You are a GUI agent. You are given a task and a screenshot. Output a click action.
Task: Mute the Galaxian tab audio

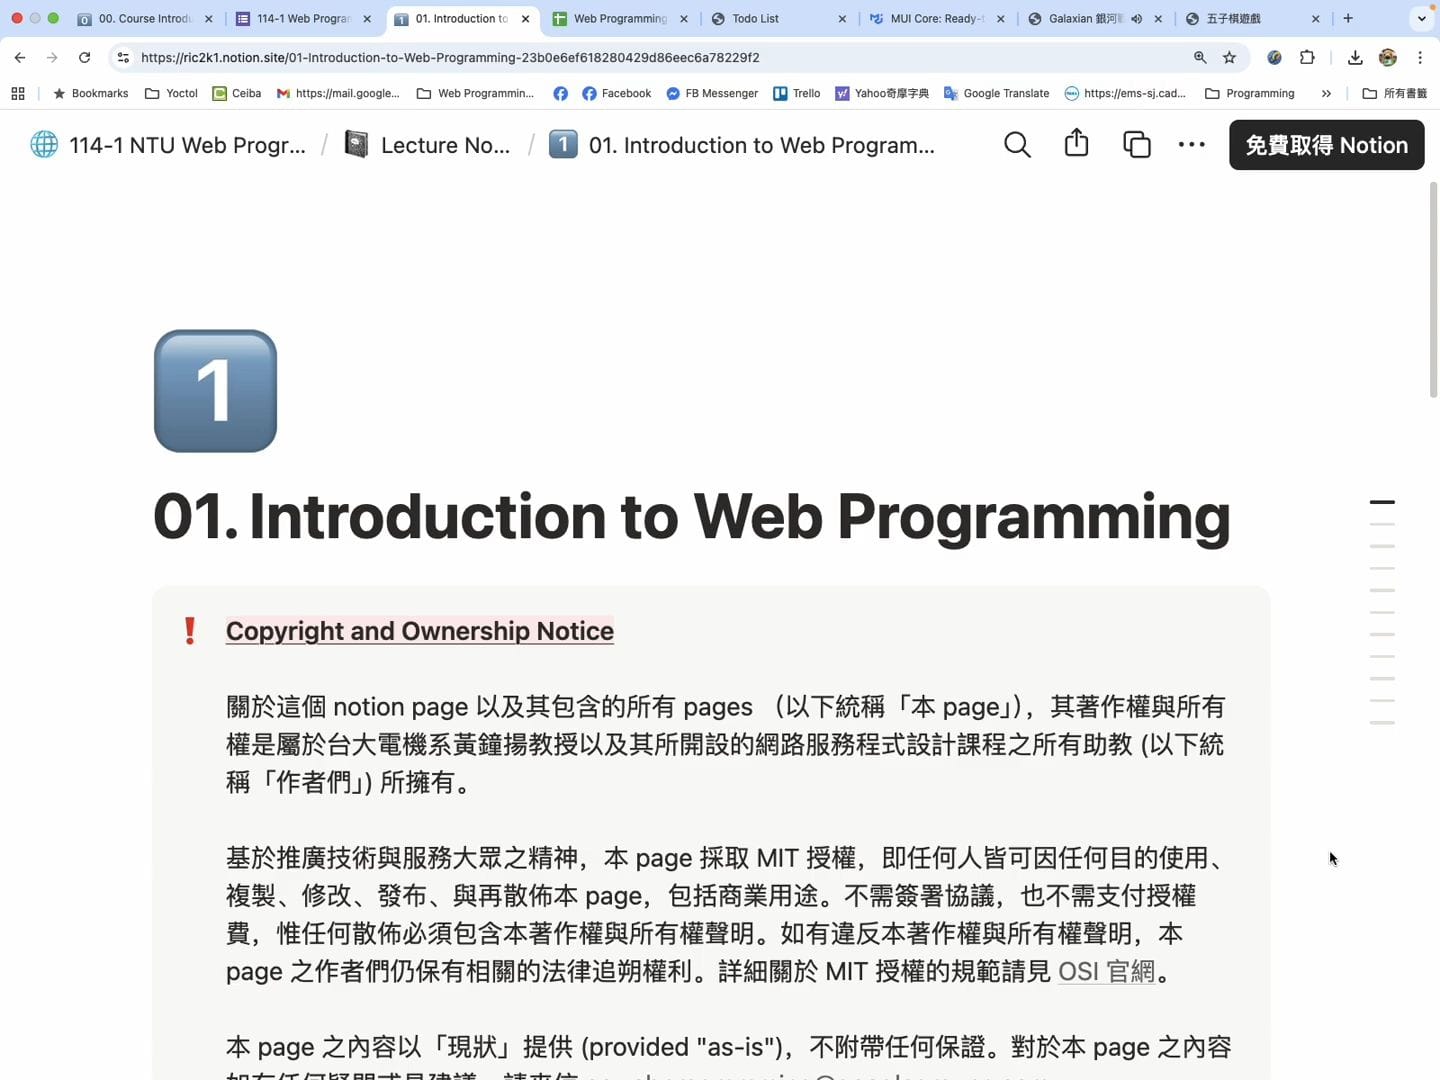click(x=1137, y=19)
